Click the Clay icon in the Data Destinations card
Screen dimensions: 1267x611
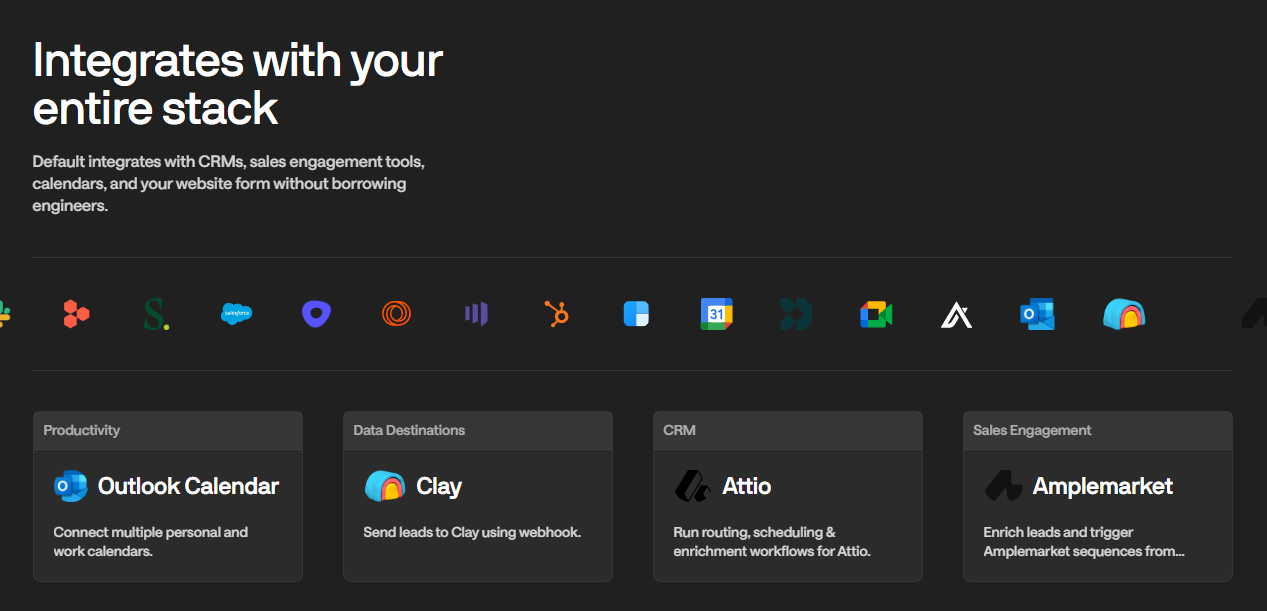(385, 487)
